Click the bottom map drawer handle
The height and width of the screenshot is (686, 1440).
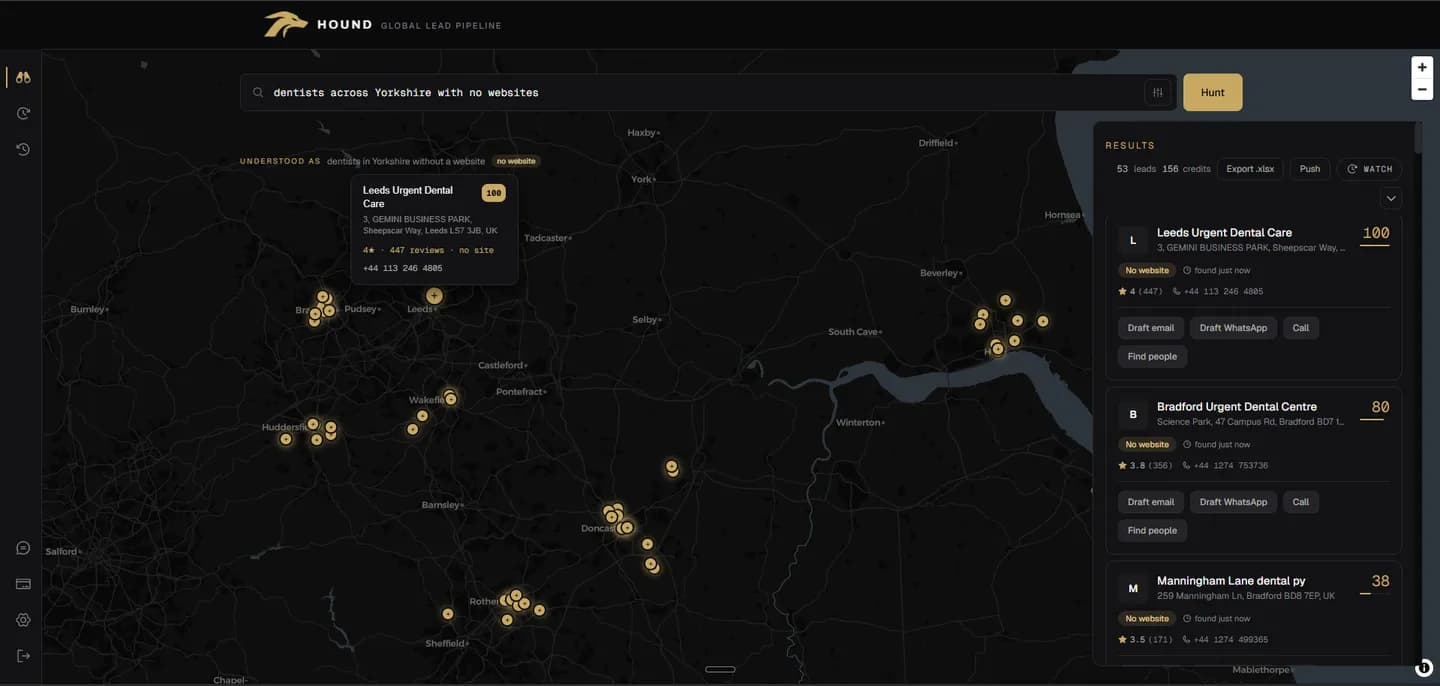coord(720,669)
